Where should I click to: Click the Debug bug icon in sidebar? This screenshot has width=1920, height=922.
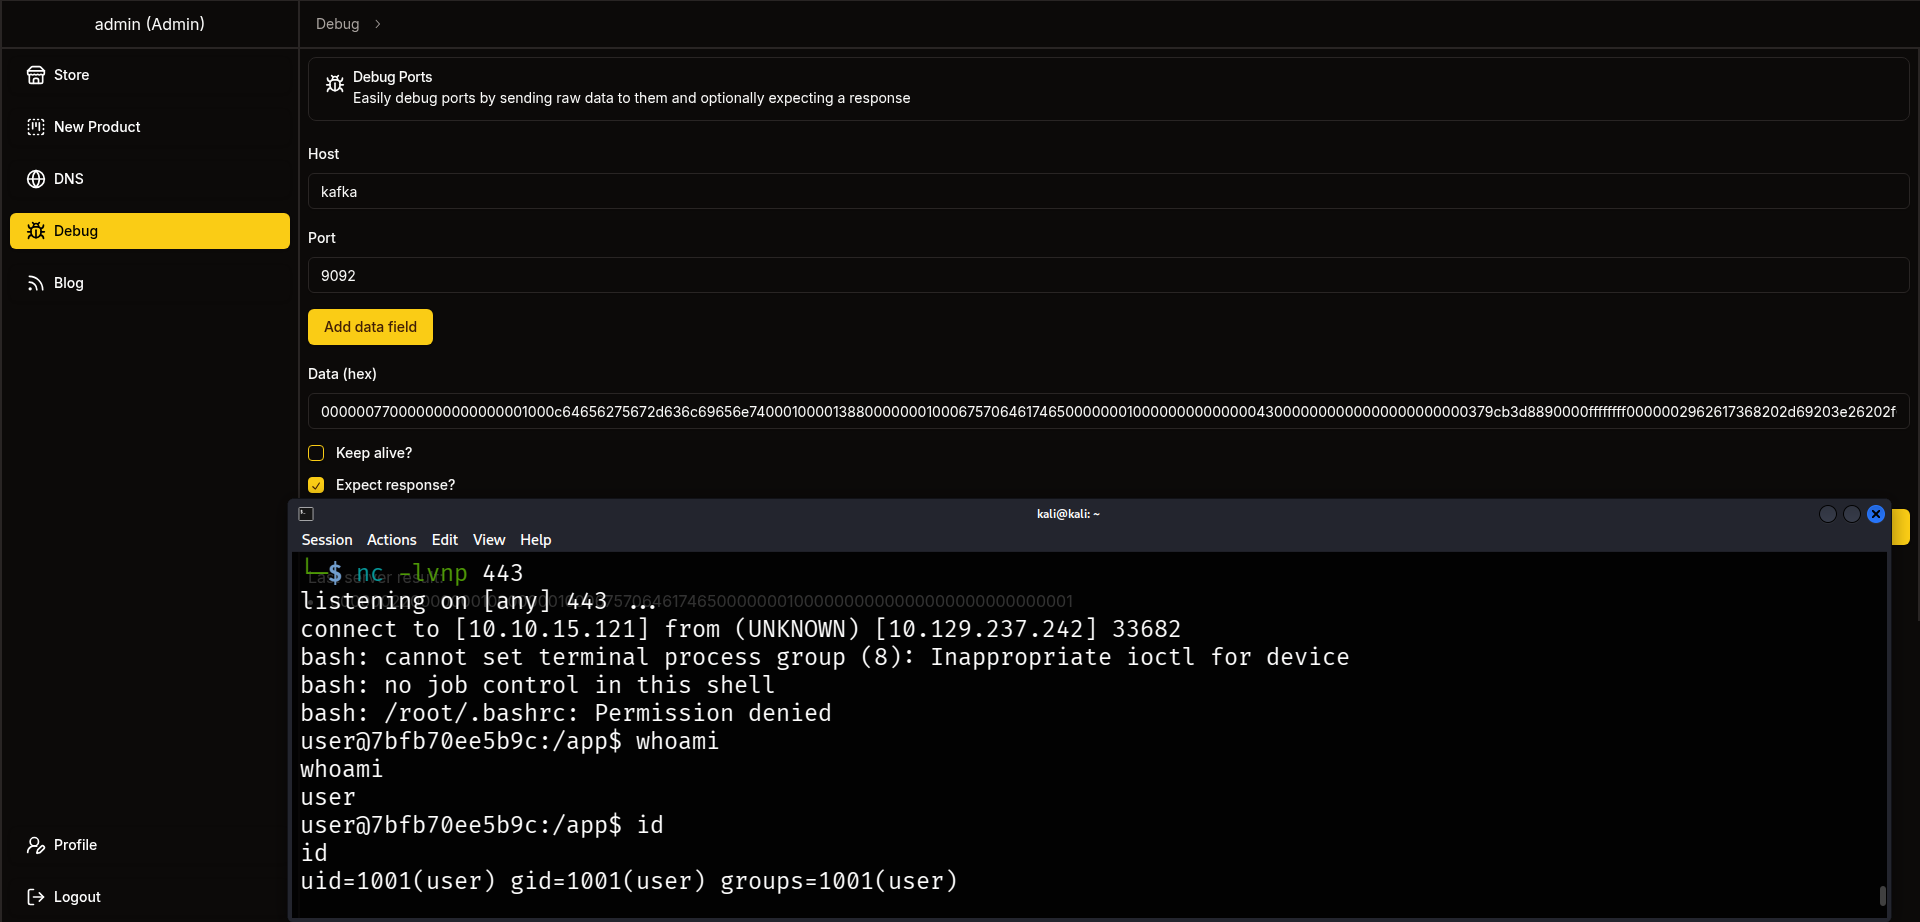click(x=36, y=231)
